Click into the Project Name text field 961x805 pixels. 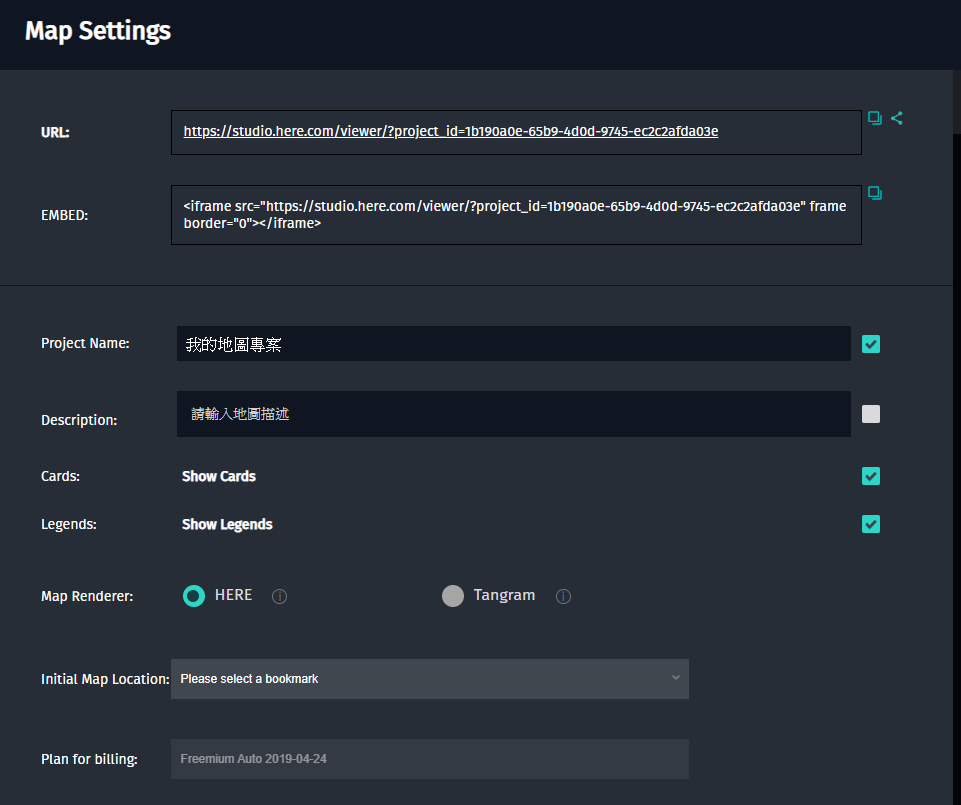(x=513, y=344)
